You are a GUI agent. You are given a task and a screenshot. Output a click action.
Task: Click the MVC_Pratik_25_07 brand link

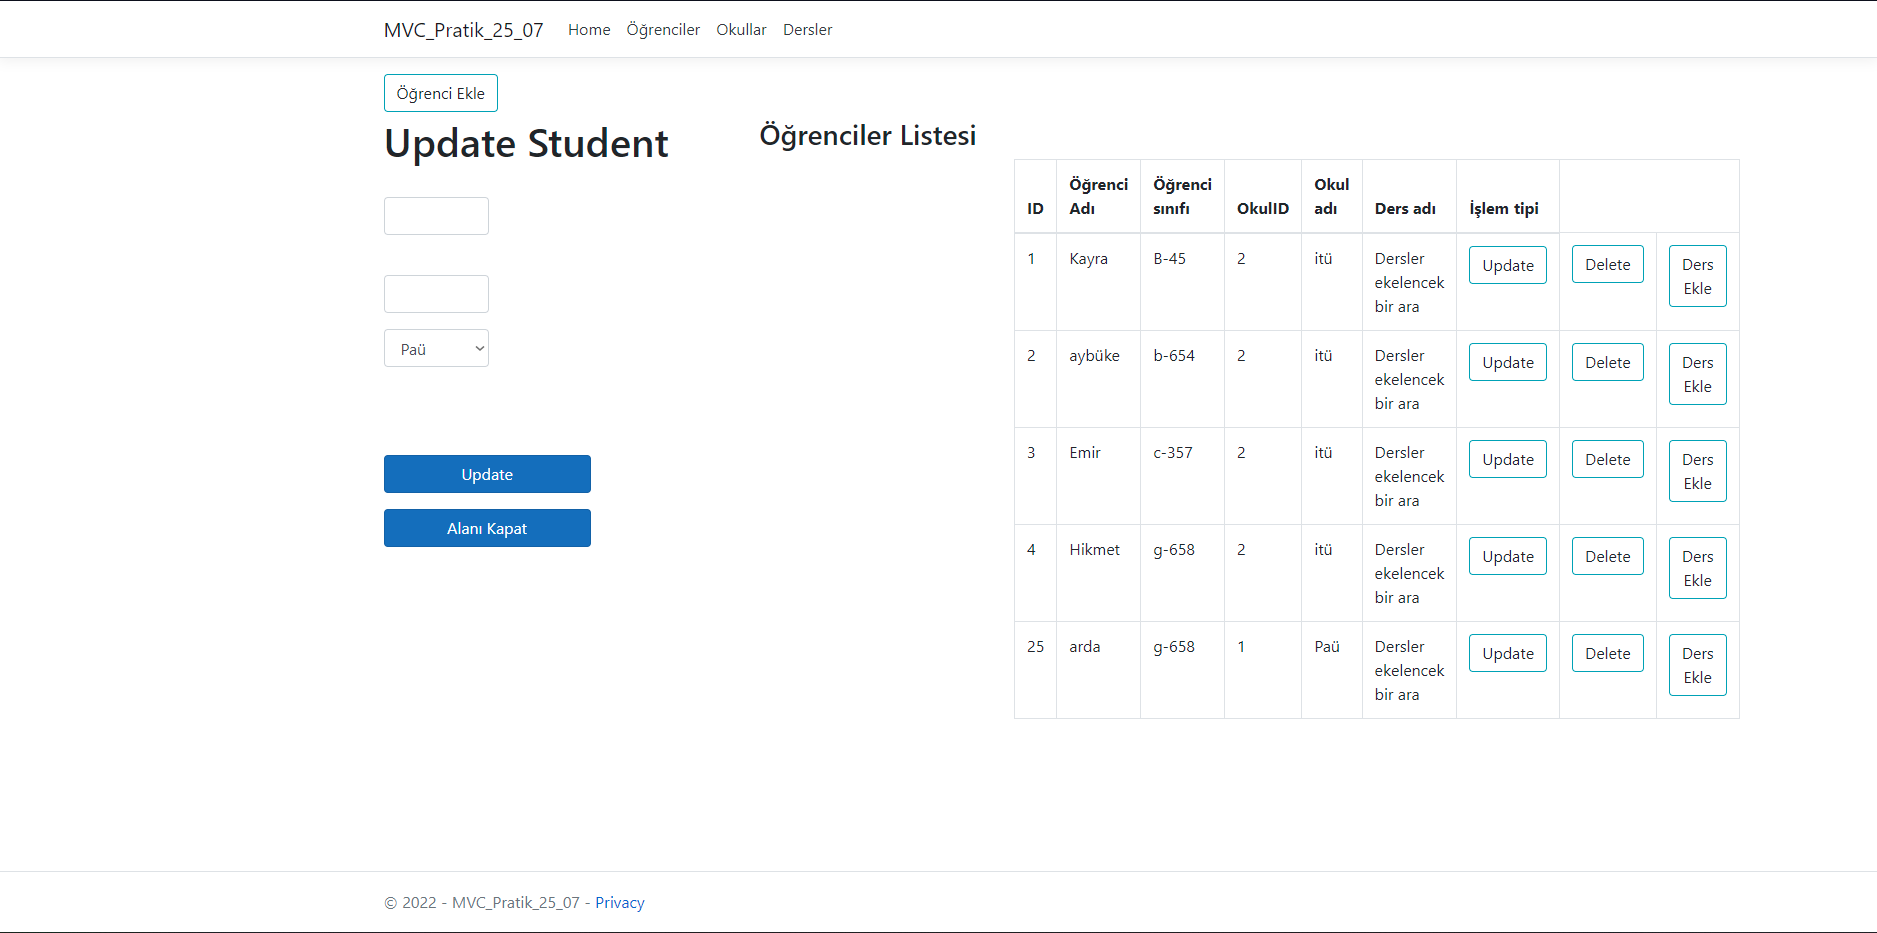[x=464, y=29]
